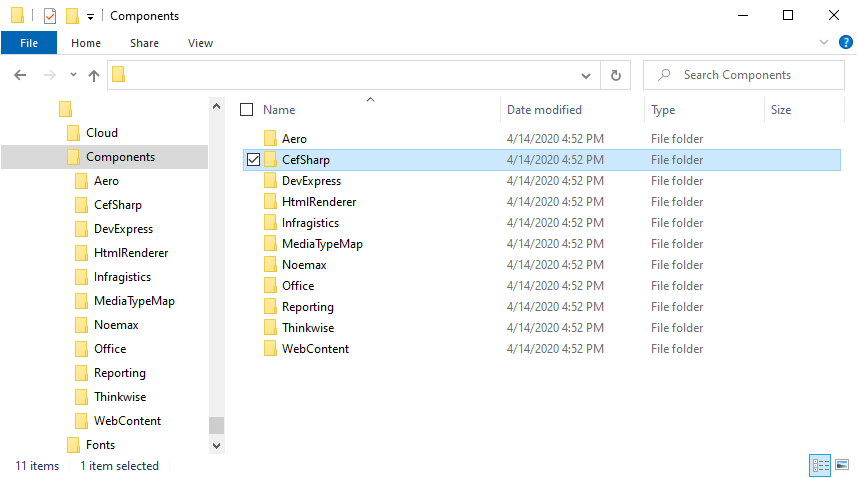Click Properties icon in quick access toolbar
The height and width of the screenshot is (478, 858).
[50, 16]
